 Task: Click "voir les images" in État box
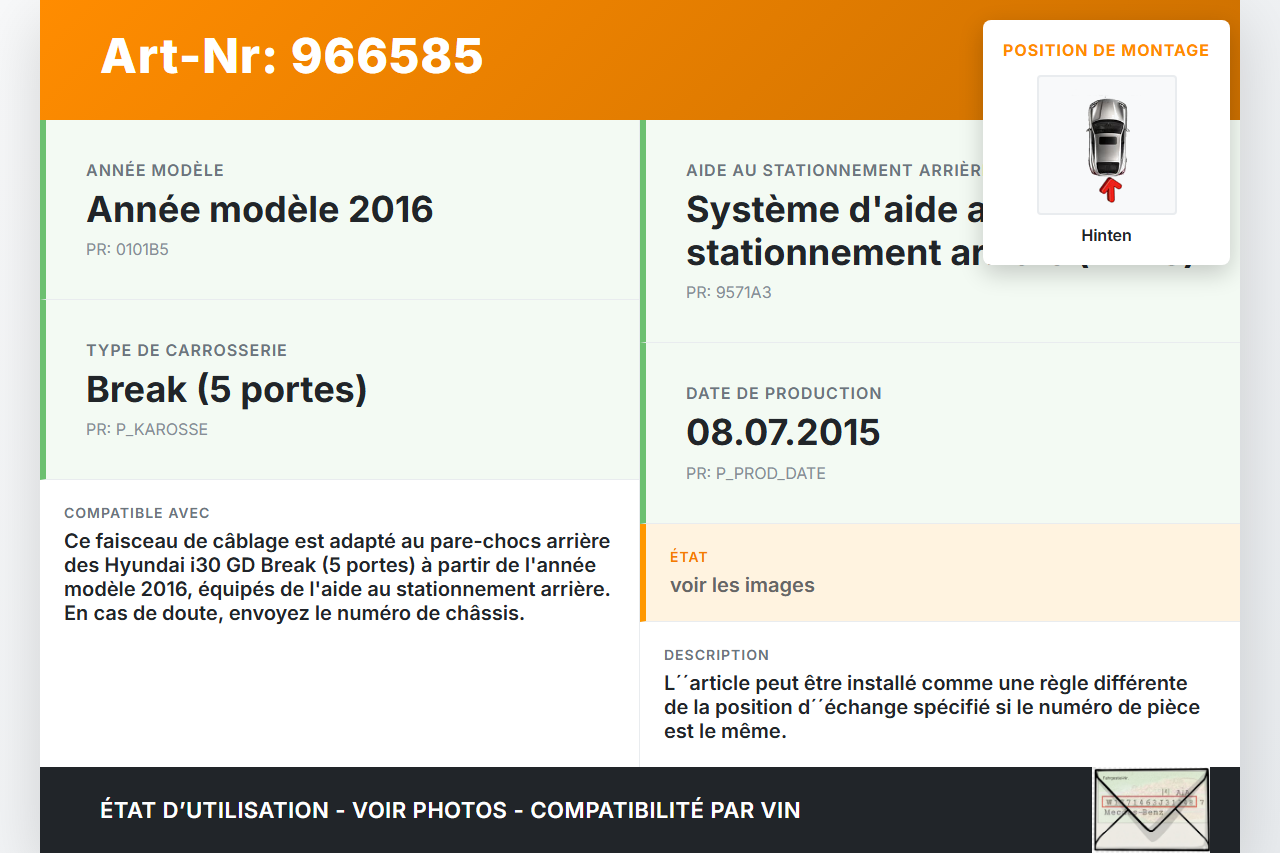pyautogui.click(x=742, y=585)
